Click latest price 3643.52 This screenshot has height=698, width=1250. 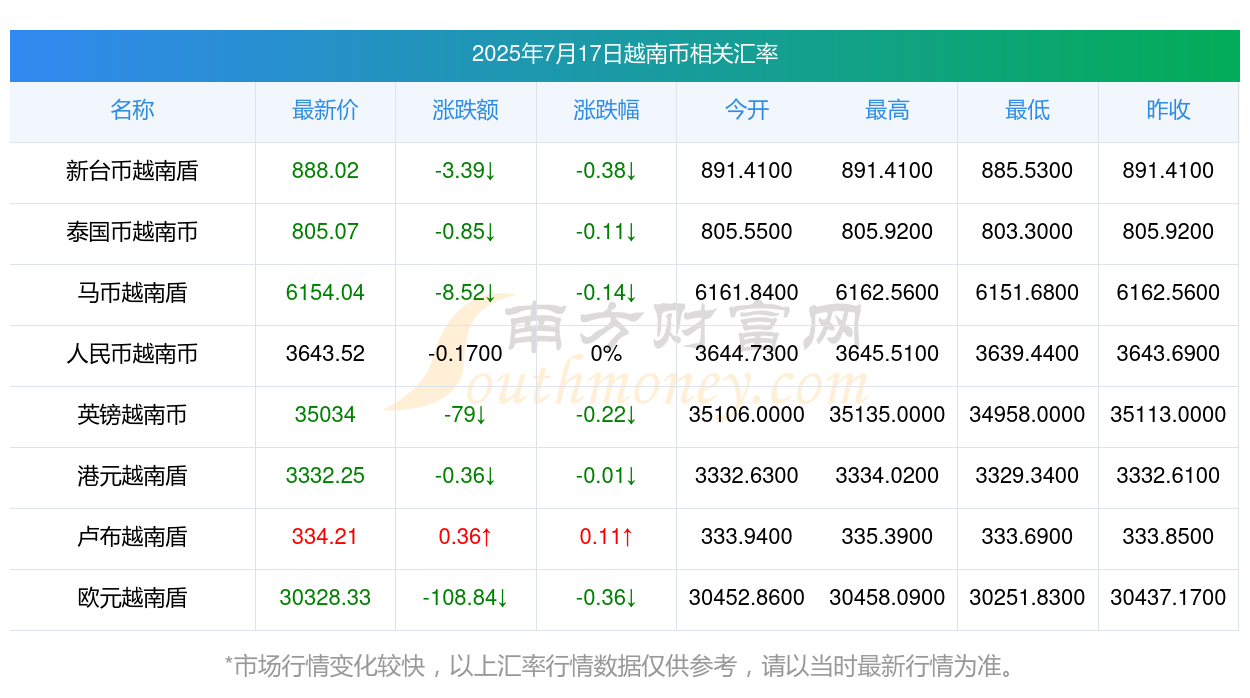(x=325, y=354)
